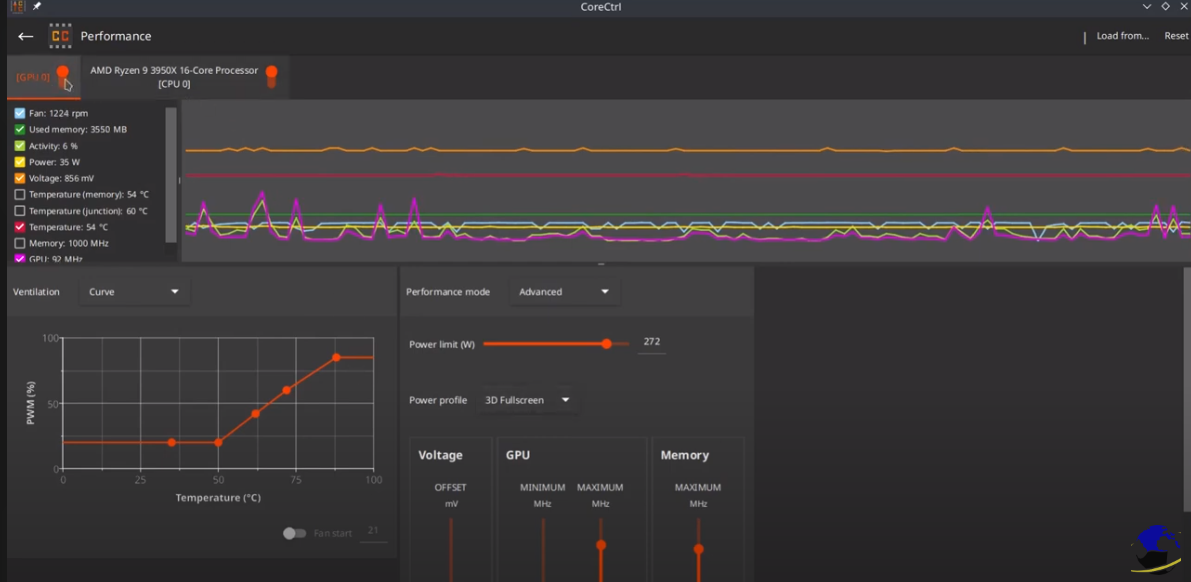Click the Power limit slider handle
This screenshot has width=1191, height=582.
pyautogui.click(x=607, y=344)
